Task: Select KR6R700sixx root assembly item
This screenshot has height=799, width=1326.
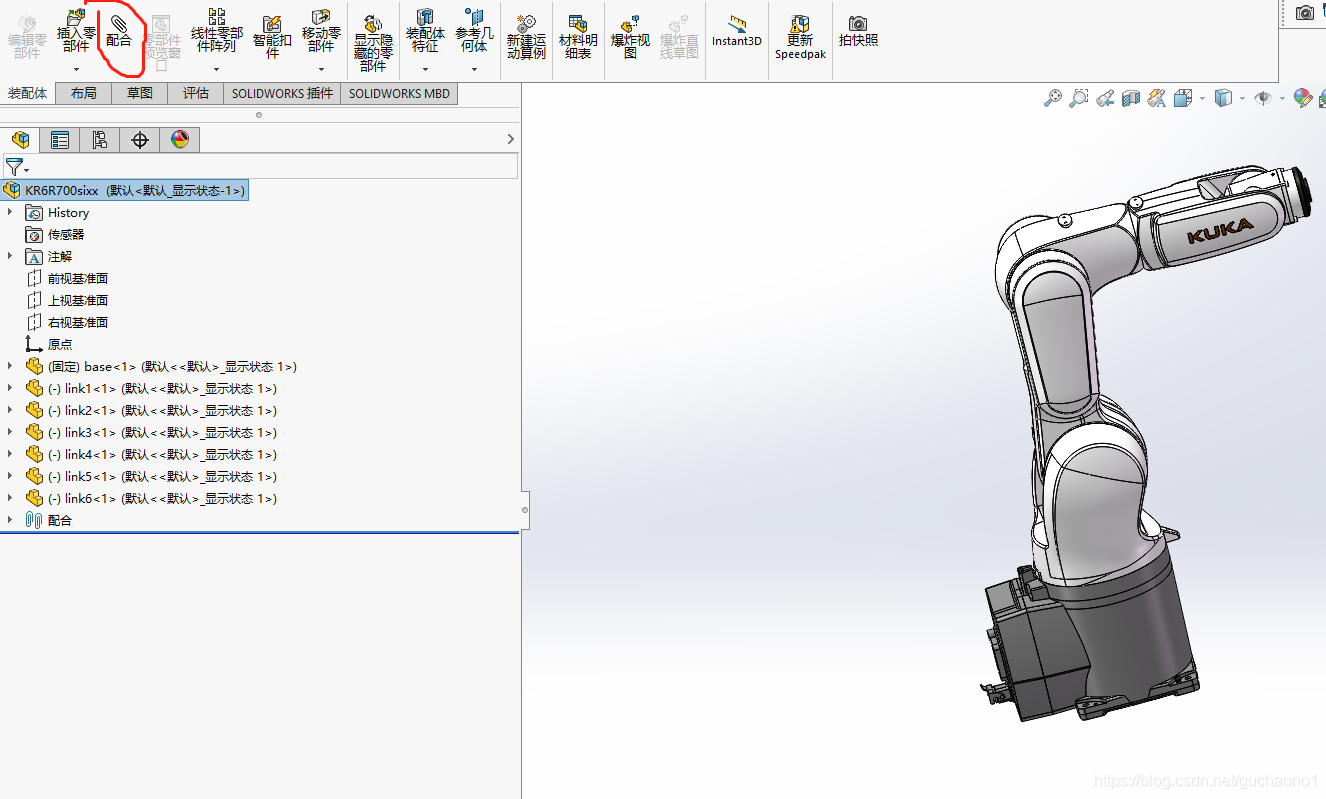Action: pyautogui.click(x=125, y=190)
